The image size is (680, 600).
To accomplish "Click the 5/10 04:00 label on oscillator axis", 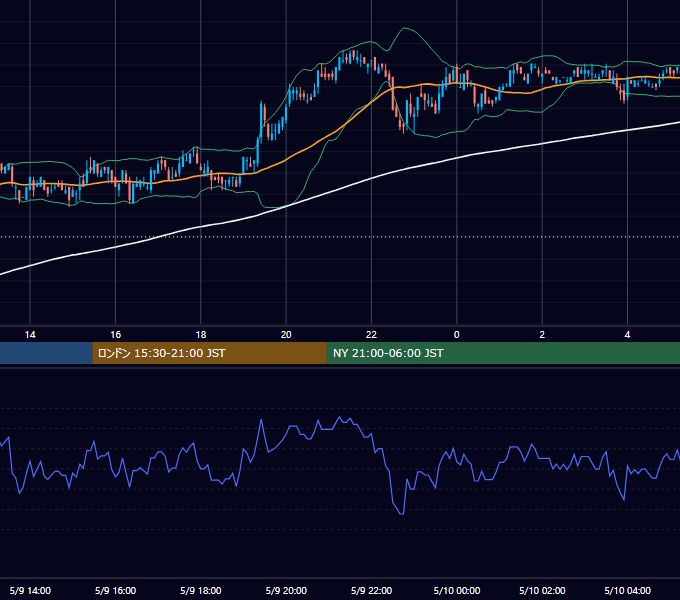I will coord(628,590).
